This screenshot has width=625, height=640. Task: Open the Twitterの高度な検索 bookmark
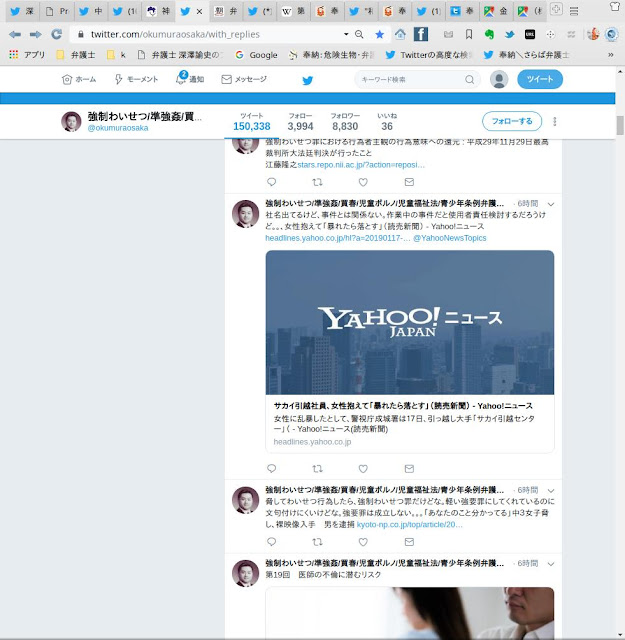point(429,55)
